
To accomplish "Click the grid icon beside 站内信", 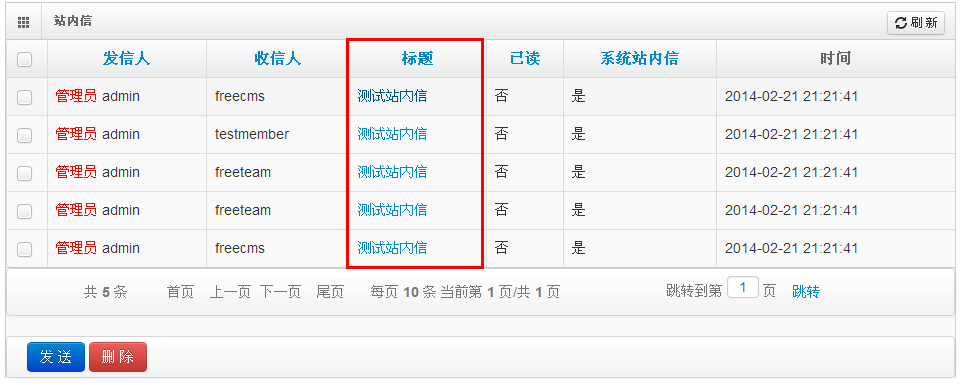I will coord(24,23).
